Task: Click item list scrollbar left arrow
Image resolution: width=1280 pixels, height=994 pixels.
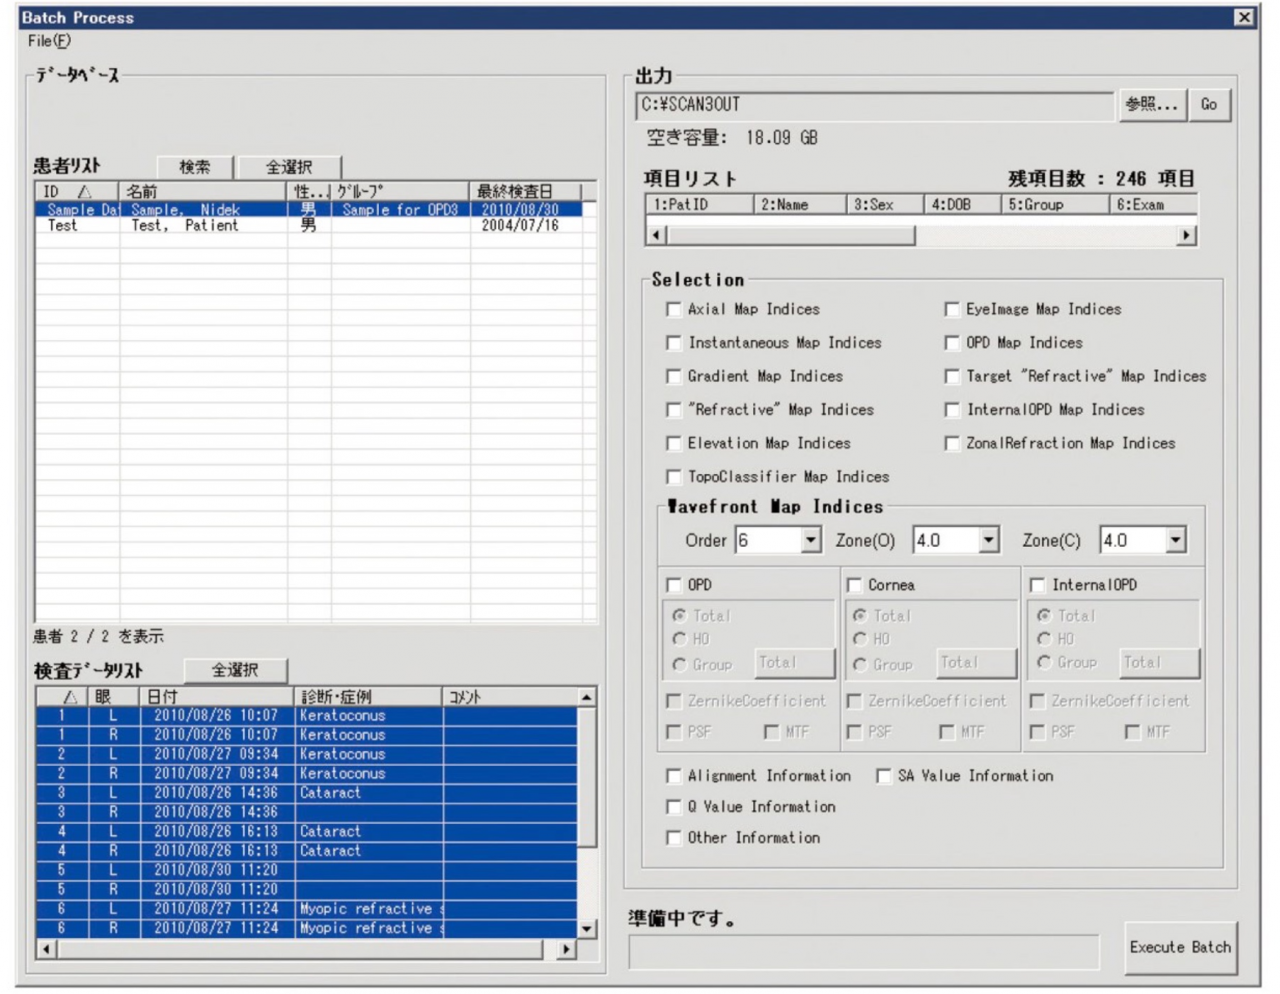Action: (x=657, y=236)
